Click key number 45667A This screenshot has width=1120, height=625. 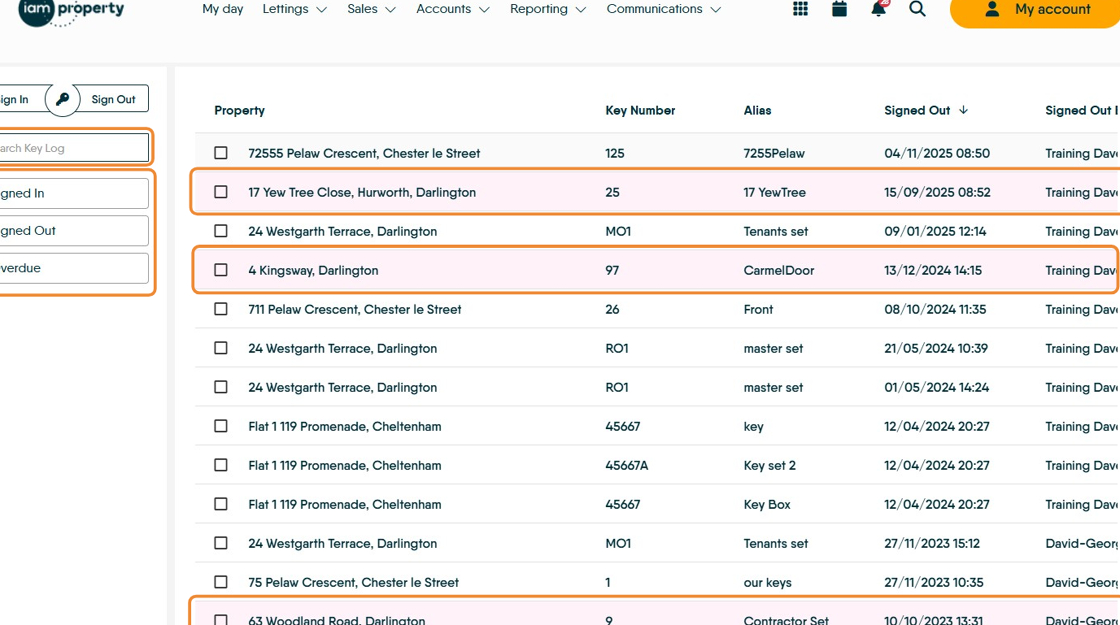click(626, 465)
